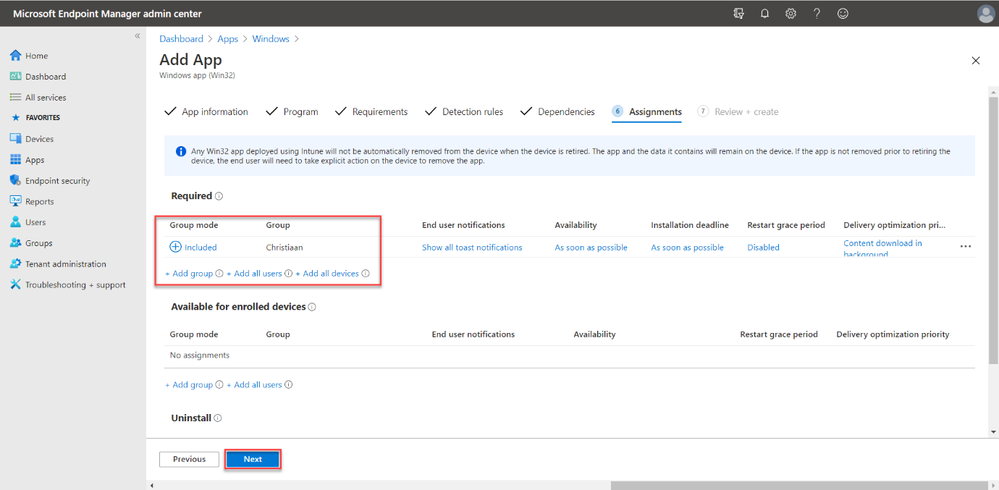
Task: Click Add group under Available for enrolled devices
Action: tap(189, 385)
